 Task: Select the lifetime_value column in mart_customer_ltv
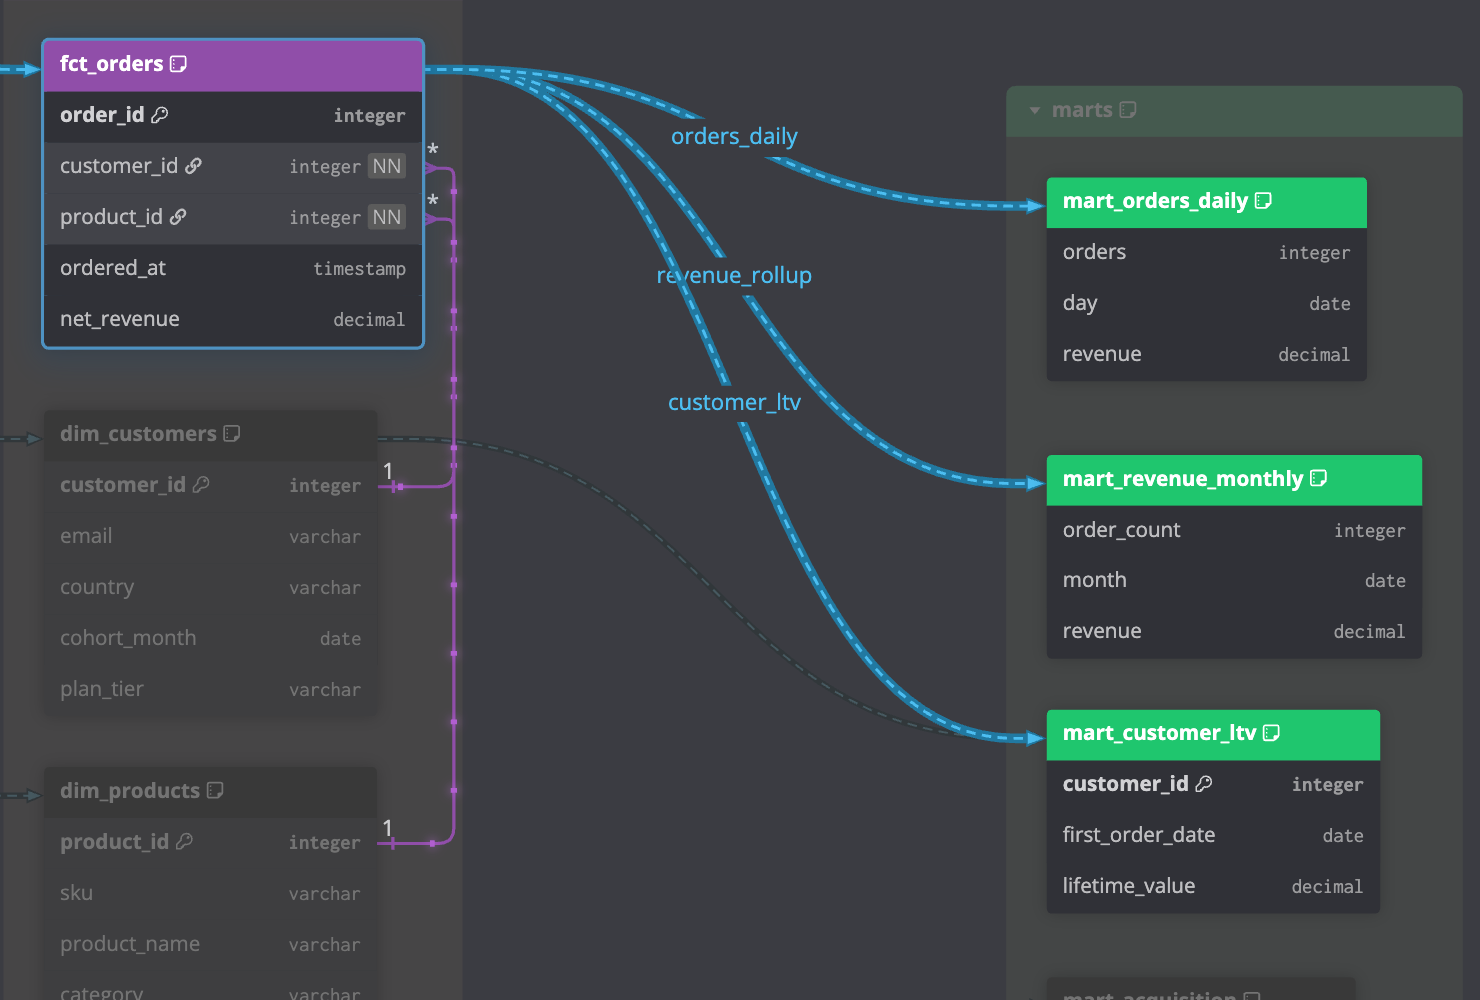[1213, 887]
